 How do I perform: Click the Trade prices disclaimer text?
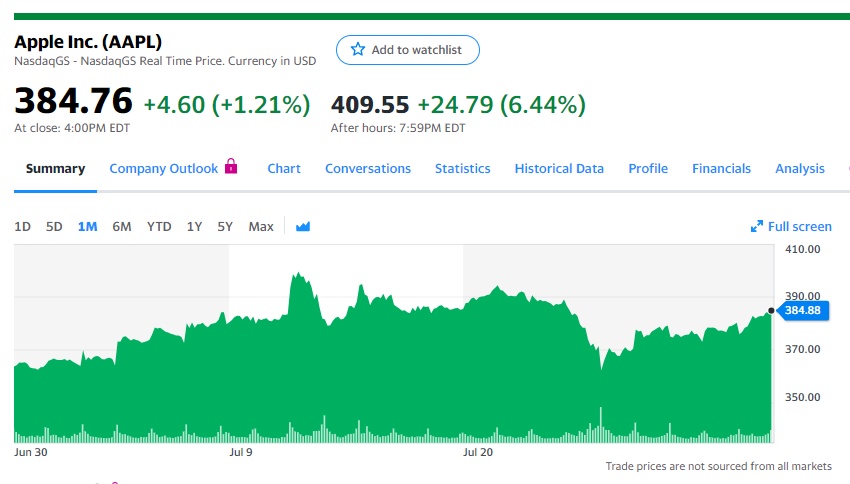tap(718, 466)
